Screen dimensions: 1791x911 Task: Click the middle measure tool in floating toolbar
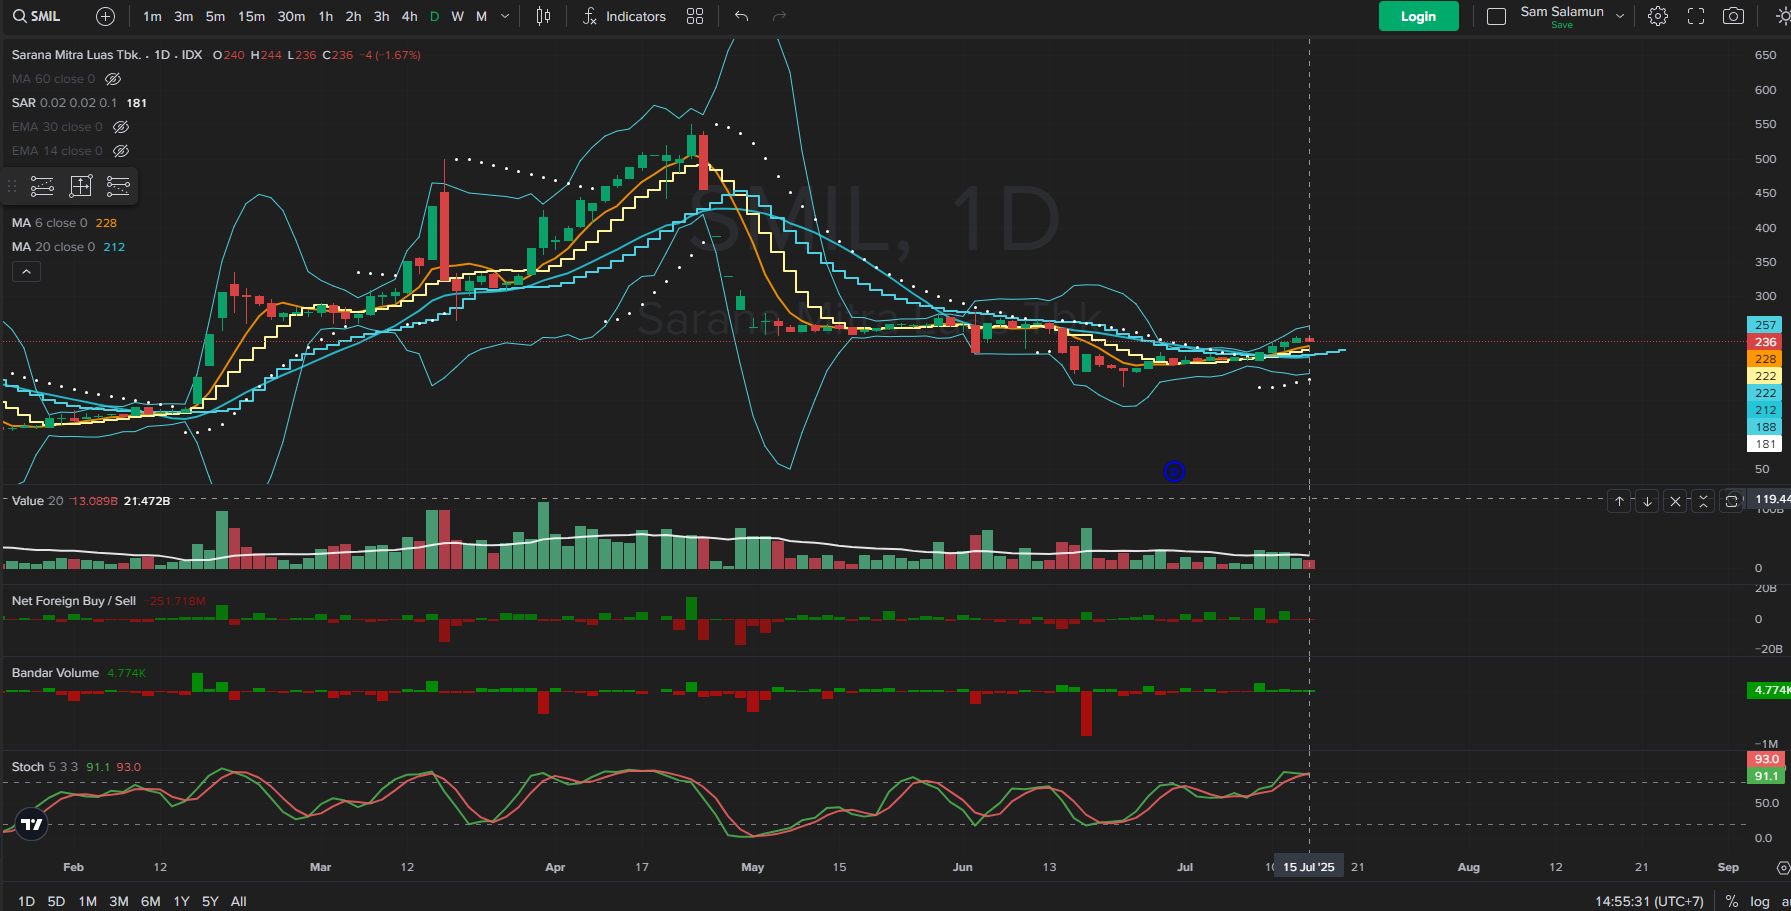pyautogui.click(x=81, y=186)
